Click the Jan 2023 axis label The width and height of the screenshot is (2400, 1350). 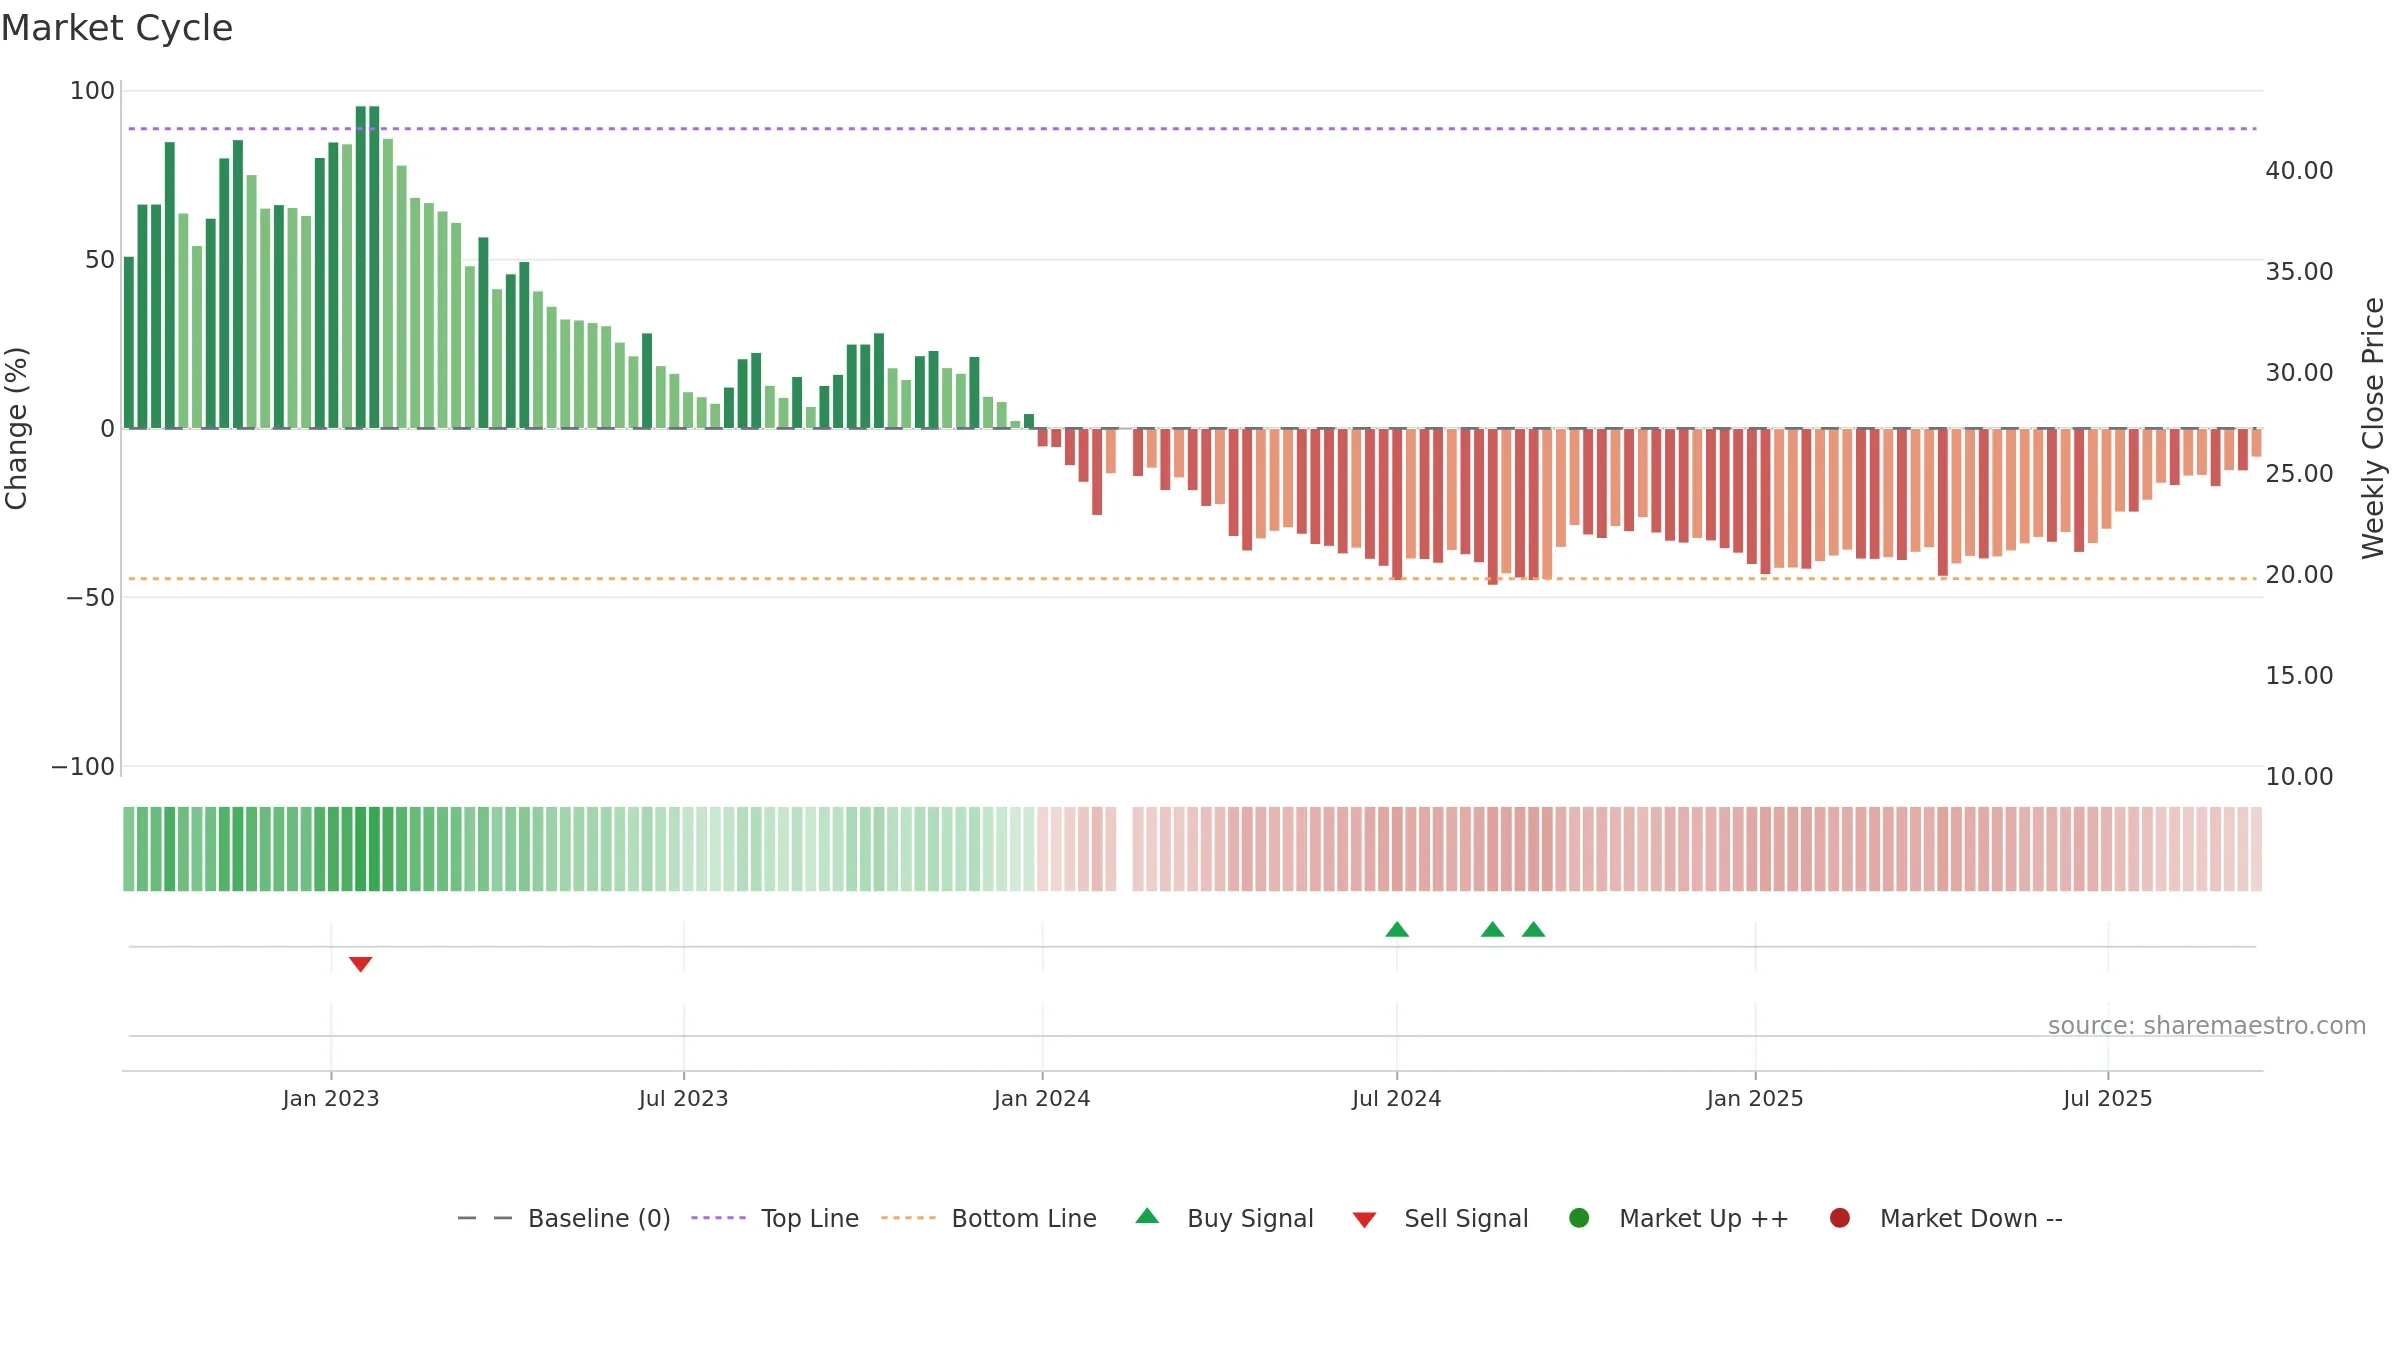pyautogui.click(x=331, y=1098)
